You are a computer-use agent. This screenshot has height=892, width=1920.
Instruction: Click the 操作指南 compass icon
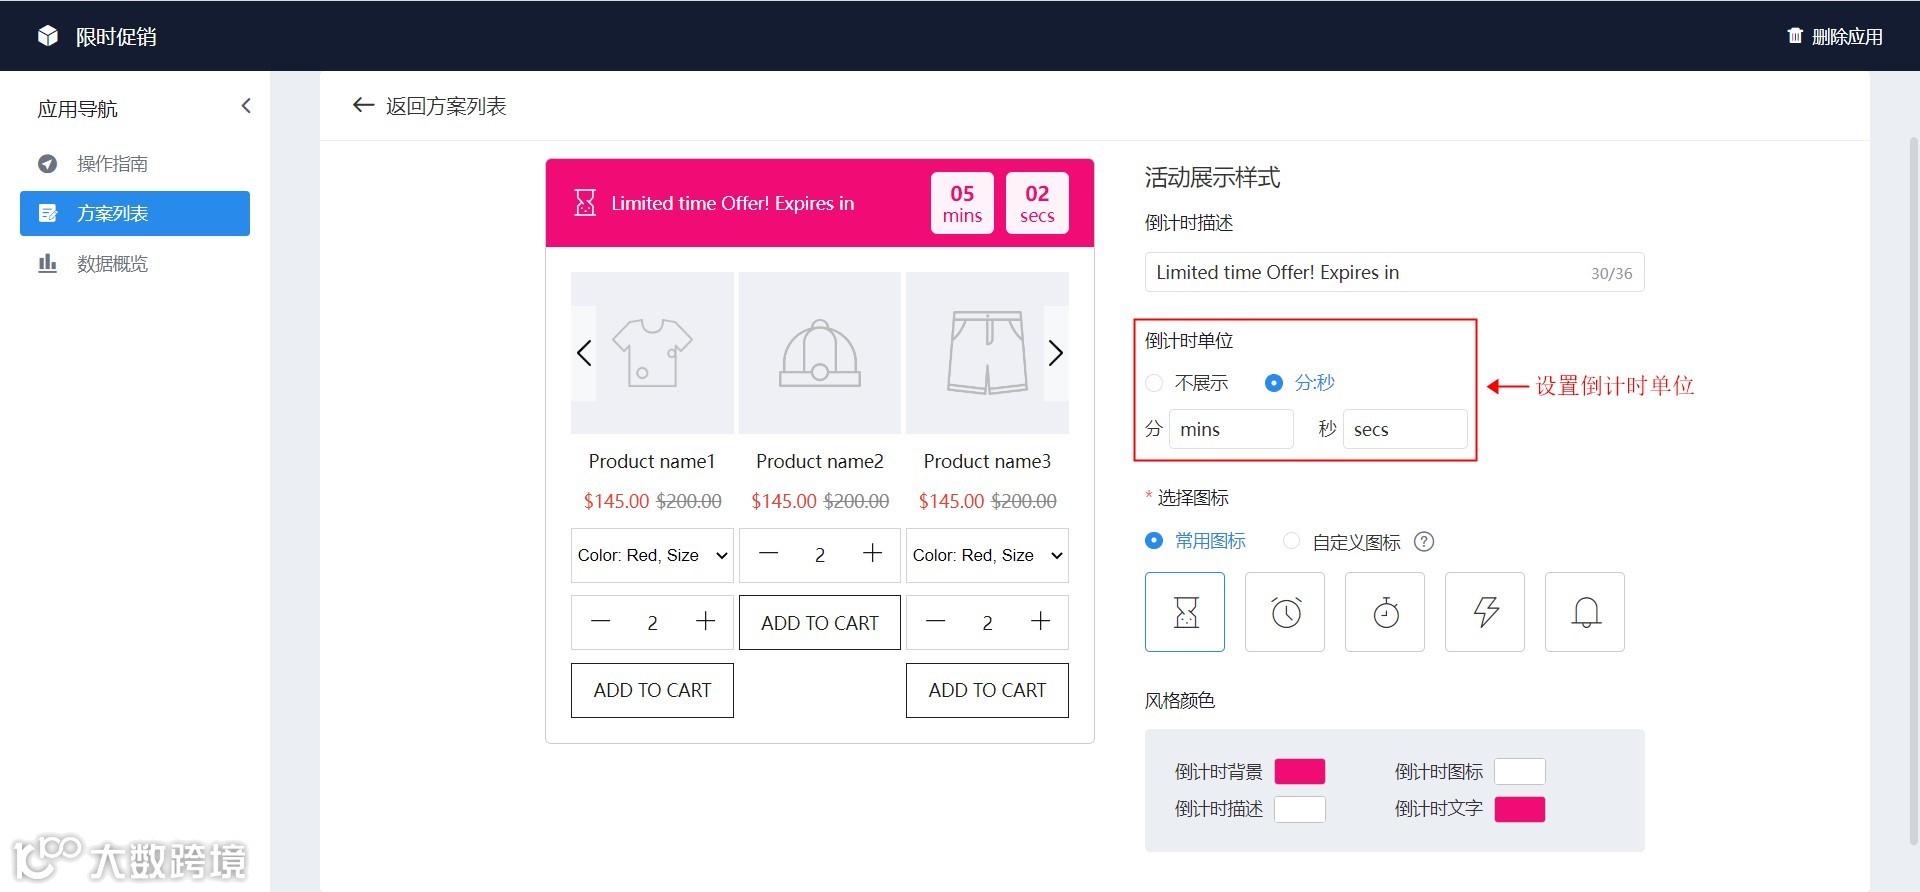click(x=47, y=163)
